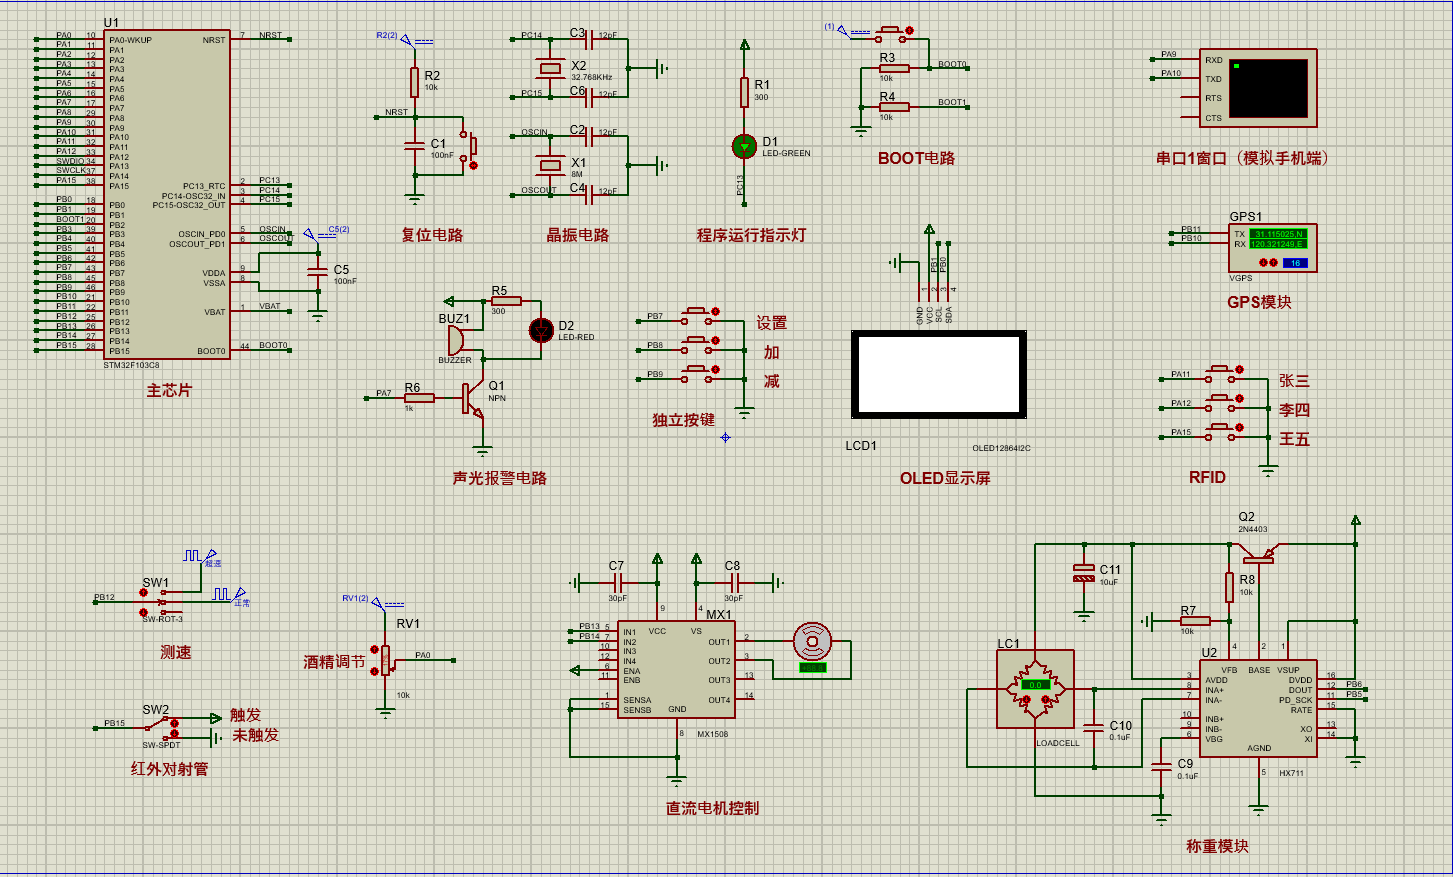
Task: Toggle the 设置 push button on PB7
Action: click(699, 316)
